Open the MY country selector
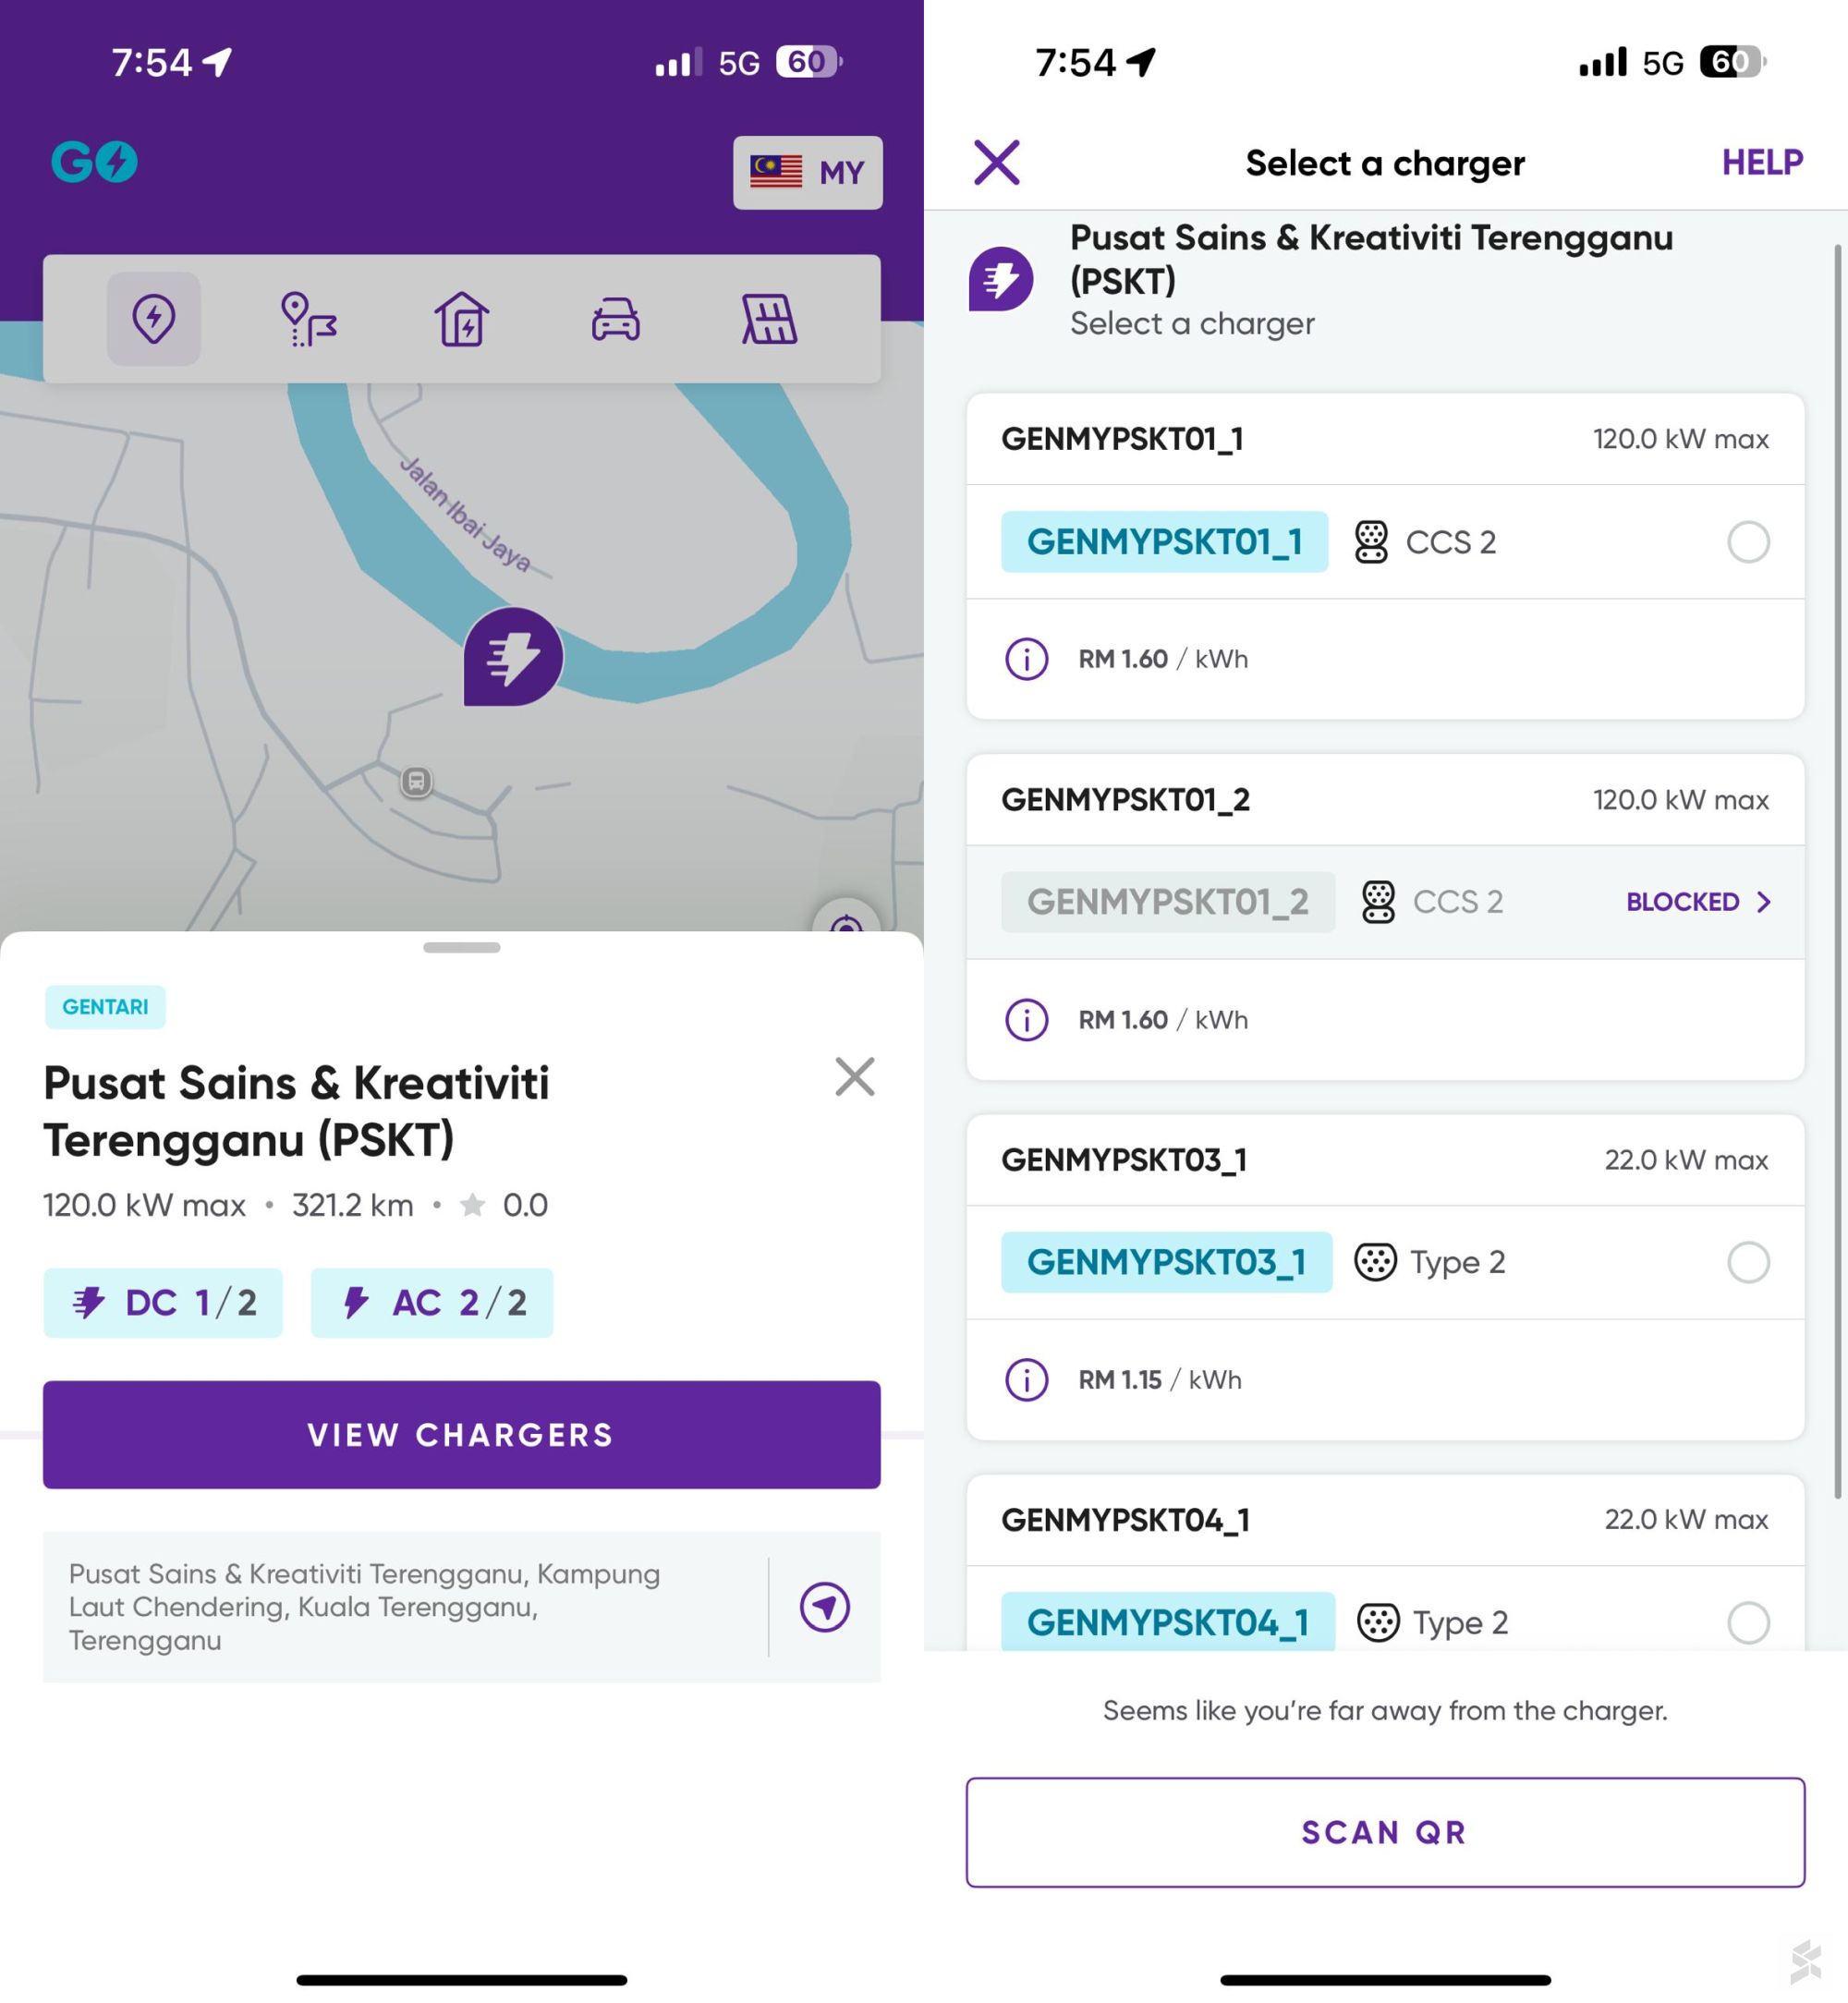 [807, 172]
